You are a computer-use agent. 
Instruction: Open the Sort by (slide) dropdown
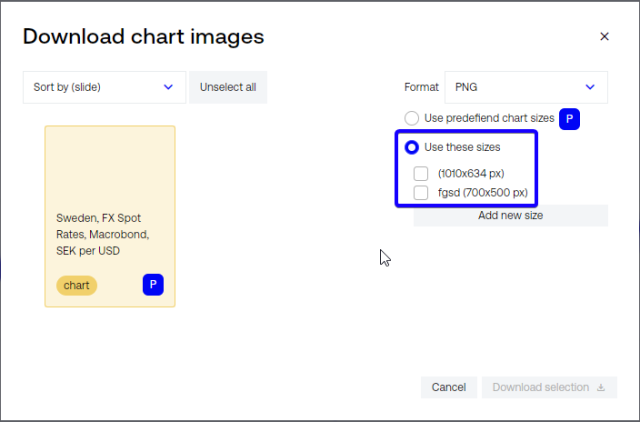104,87
